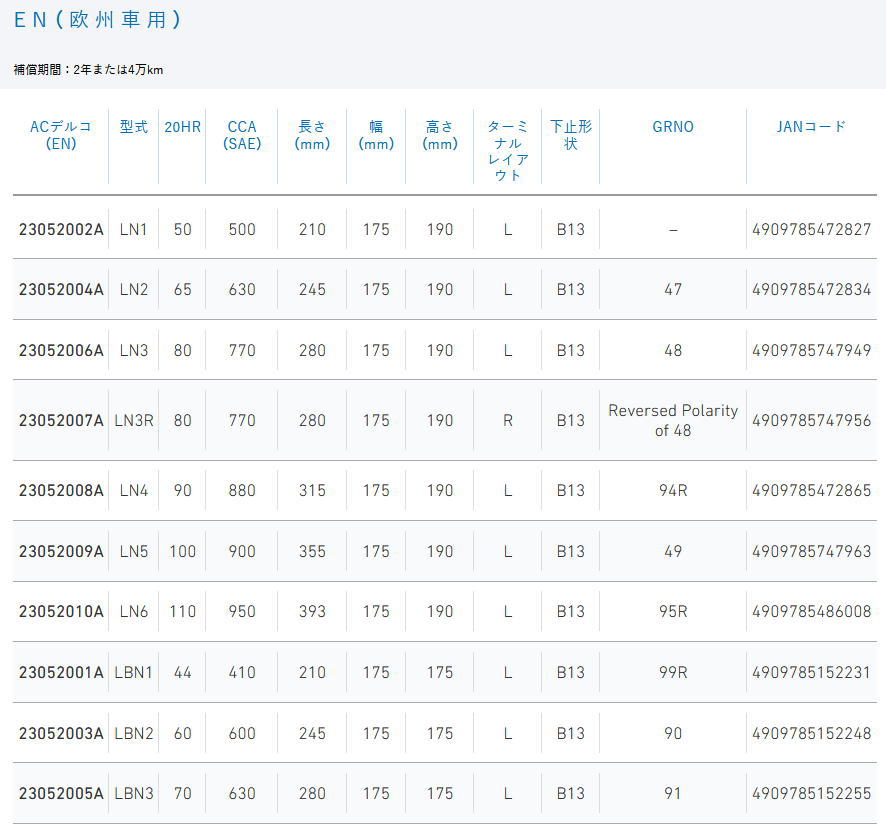The image size is (886, 832).
Task: Click JAN code 4909785472865
Action: (x=811, y=490)
